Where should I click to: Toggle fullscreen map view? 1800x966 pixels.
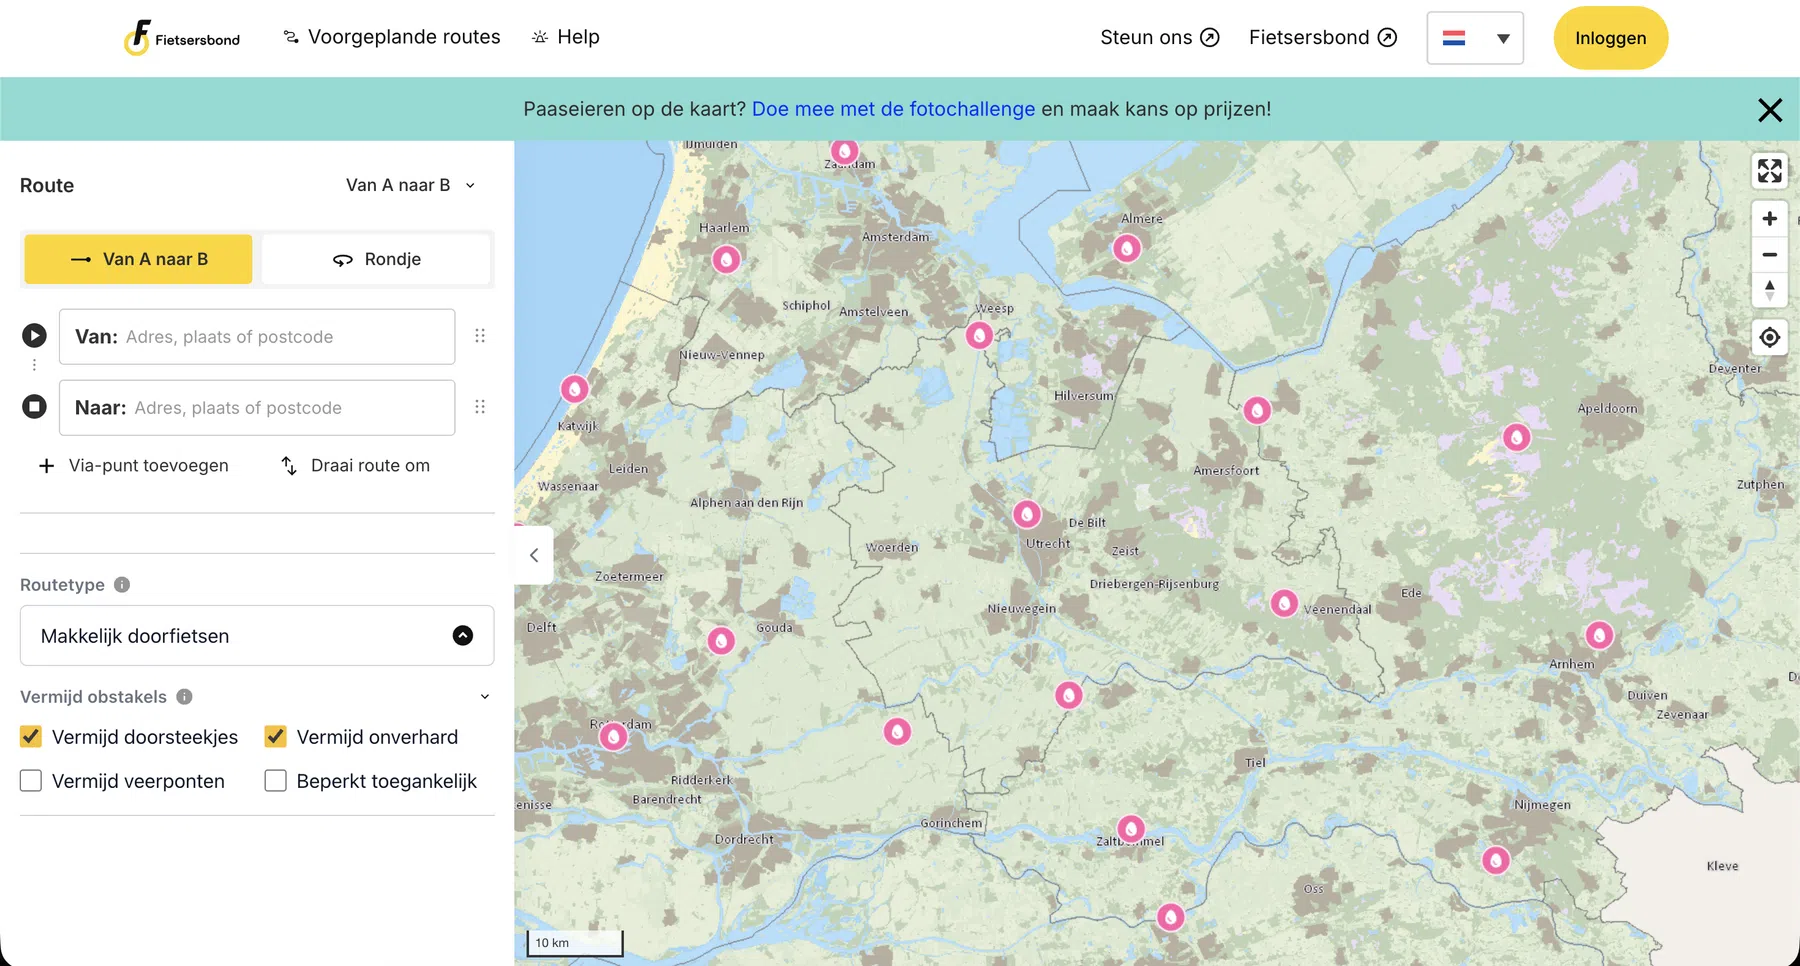pos(1770,171)
